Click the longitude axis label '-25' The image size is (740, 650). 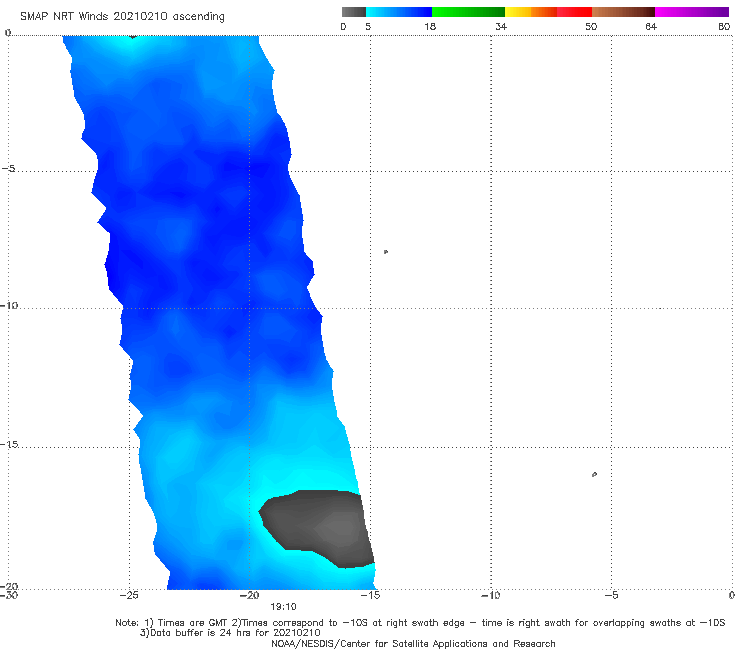click(129, 595)
